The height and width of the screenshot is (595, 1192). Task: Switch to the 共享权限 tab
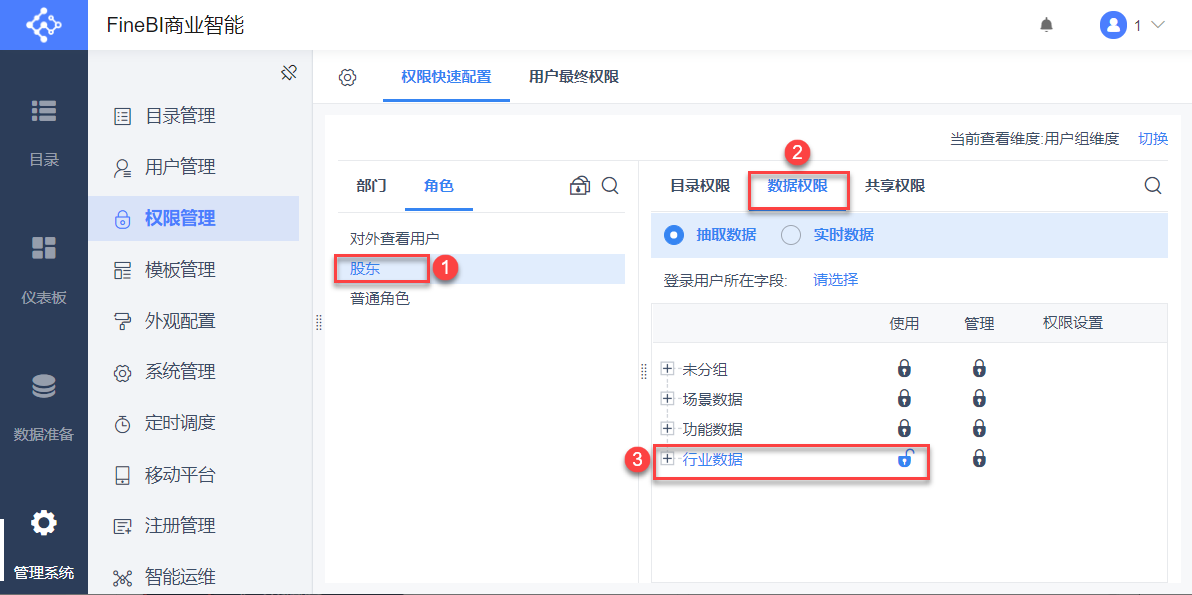pyautogui.click(x=895, y=186)
